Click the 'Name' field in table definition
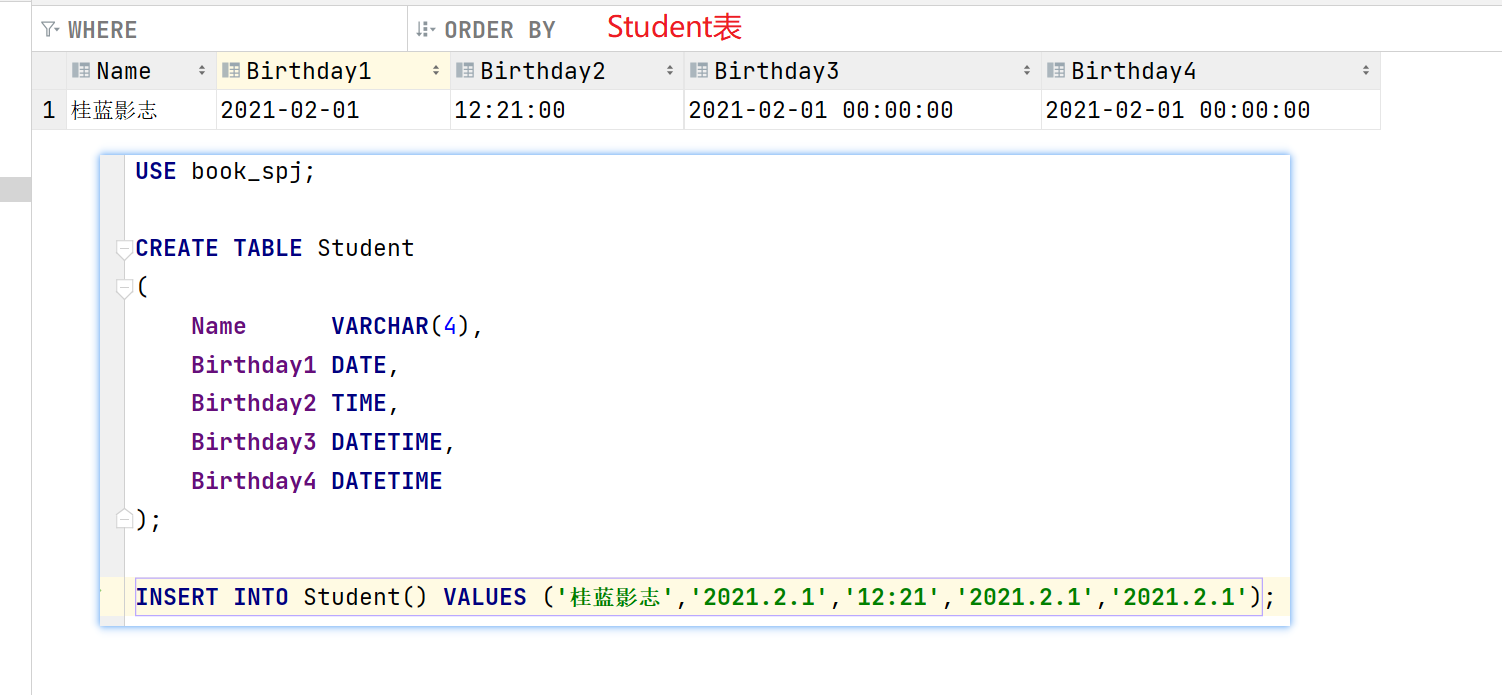The width and height of the screenshot is (1502, 695). tap(219, 326)
